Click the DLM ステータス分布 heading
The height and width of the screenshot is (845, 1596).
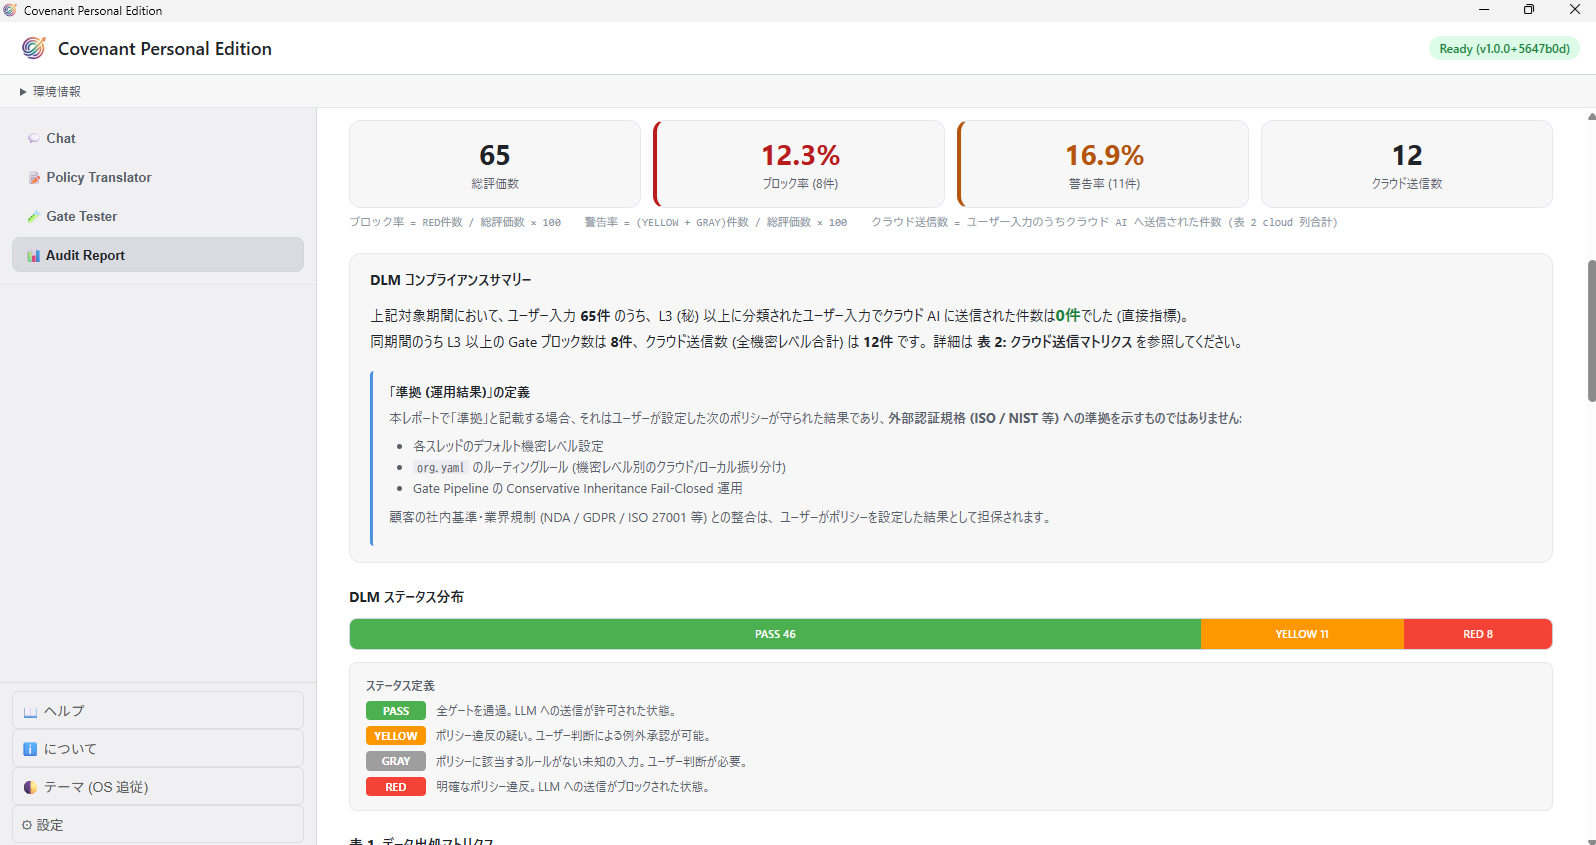click(x=406, y=597)
